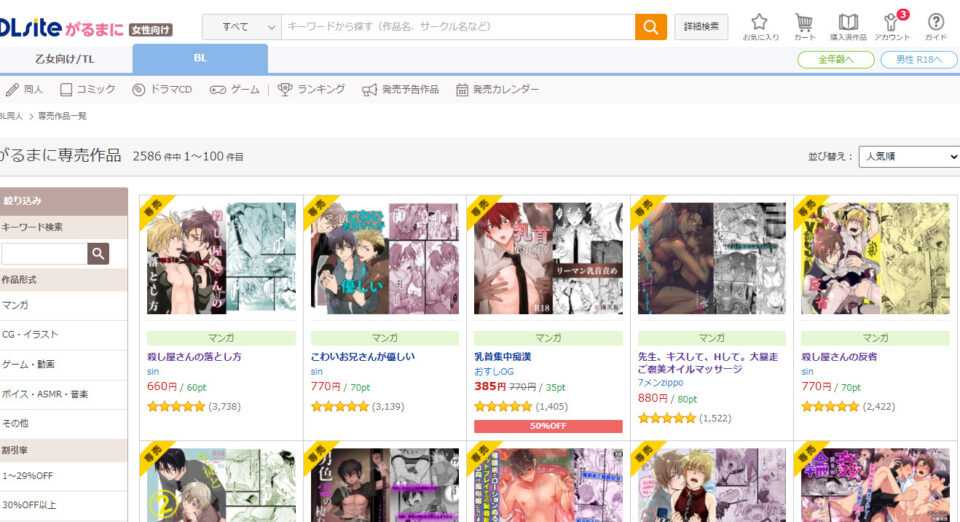This screenshot has height=522, width=960.
Task: Open title link こわいお兄さんが優しい
Action: tap(362, 357)
